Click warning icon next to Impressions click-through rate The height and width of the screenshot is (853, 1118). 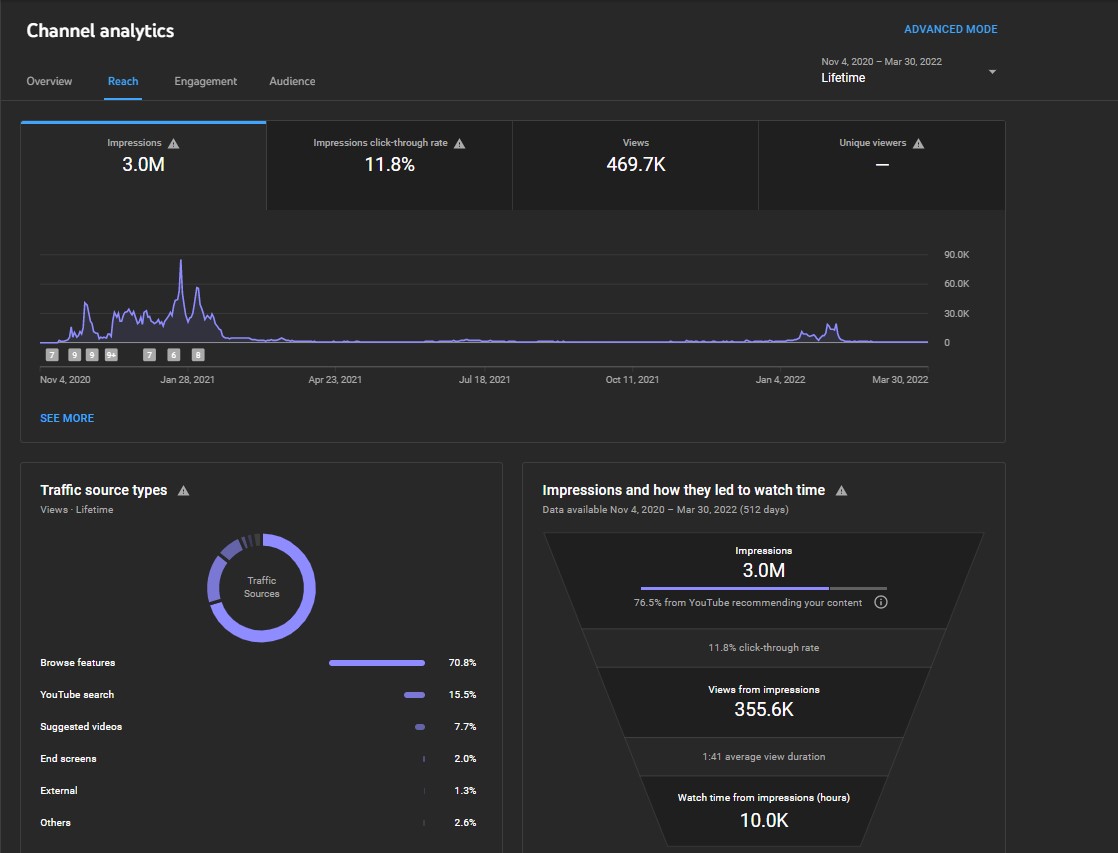(x=459, y=143)
